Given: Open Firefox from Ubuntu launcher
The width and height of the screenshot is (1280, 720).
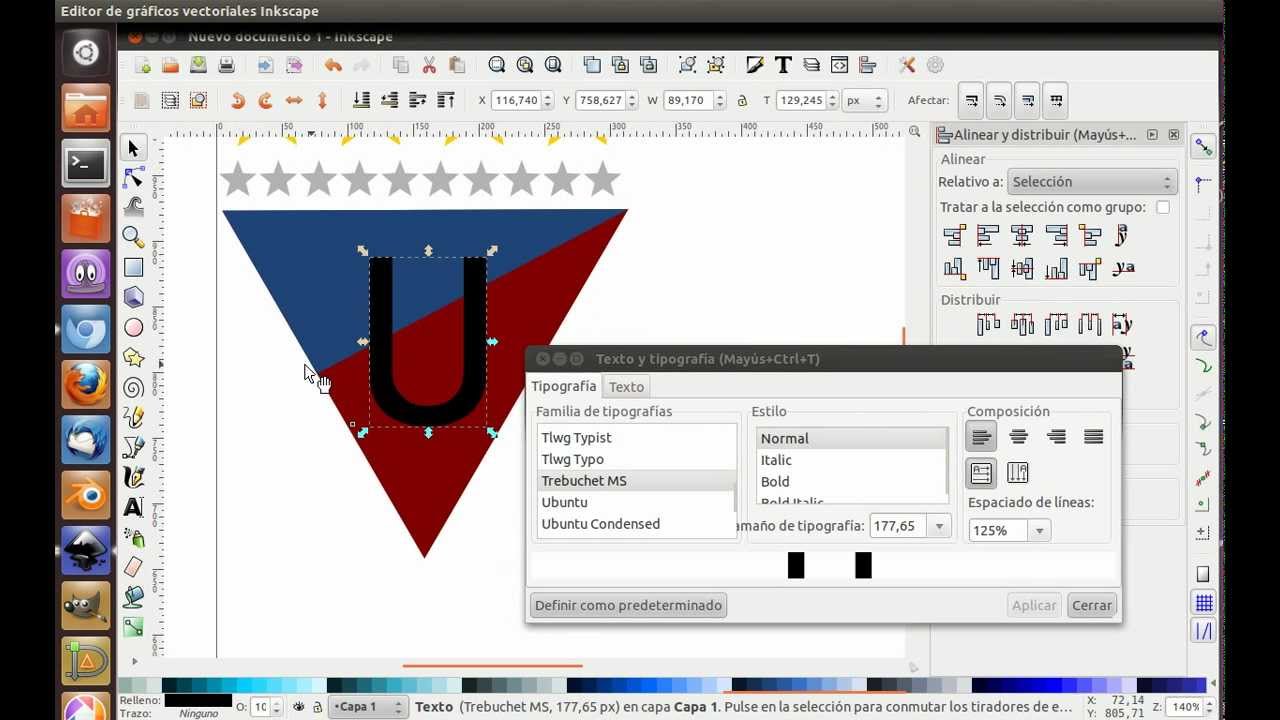Looking at the screenshot, I should [86, 384].
